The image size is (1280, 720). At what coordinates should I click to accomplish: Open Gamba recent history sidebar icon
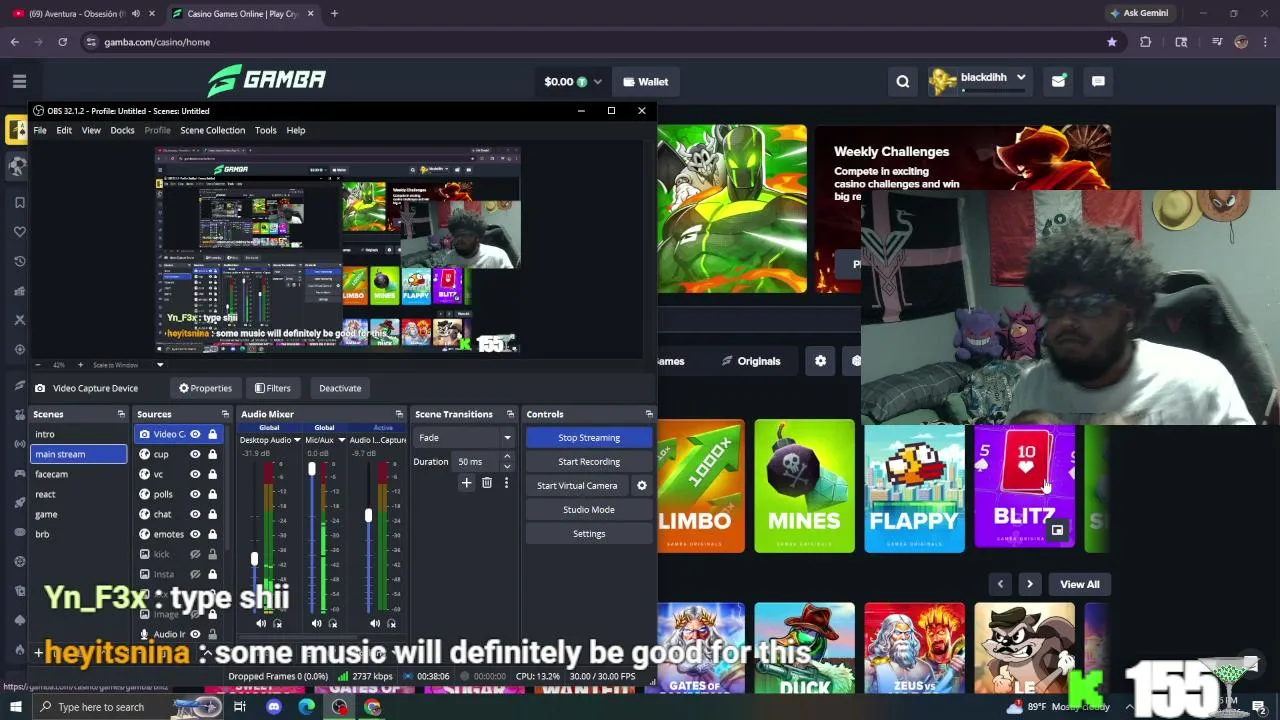(x=19, y=262)
